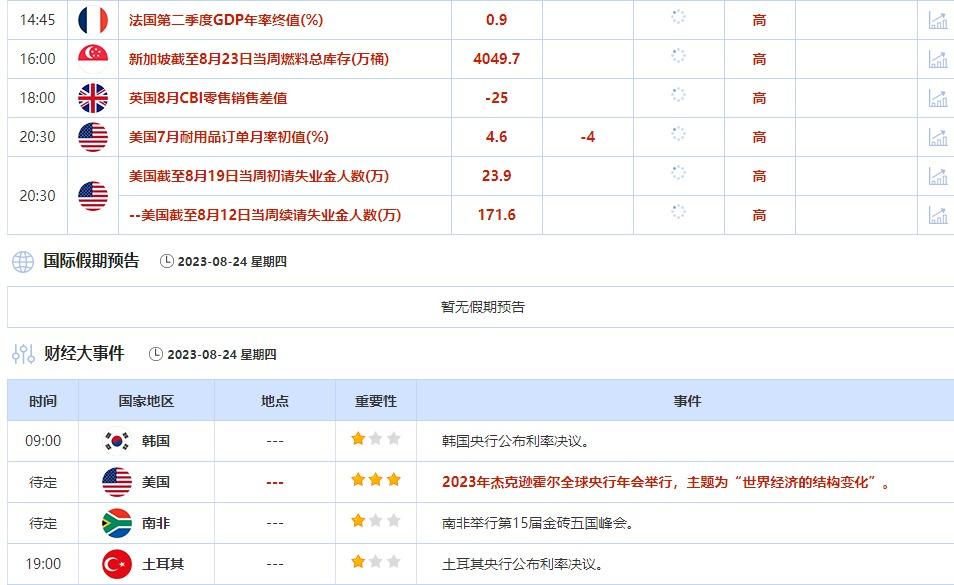Click the loading spinner in Singapore row
954x585 pixels.
(678, 56)
